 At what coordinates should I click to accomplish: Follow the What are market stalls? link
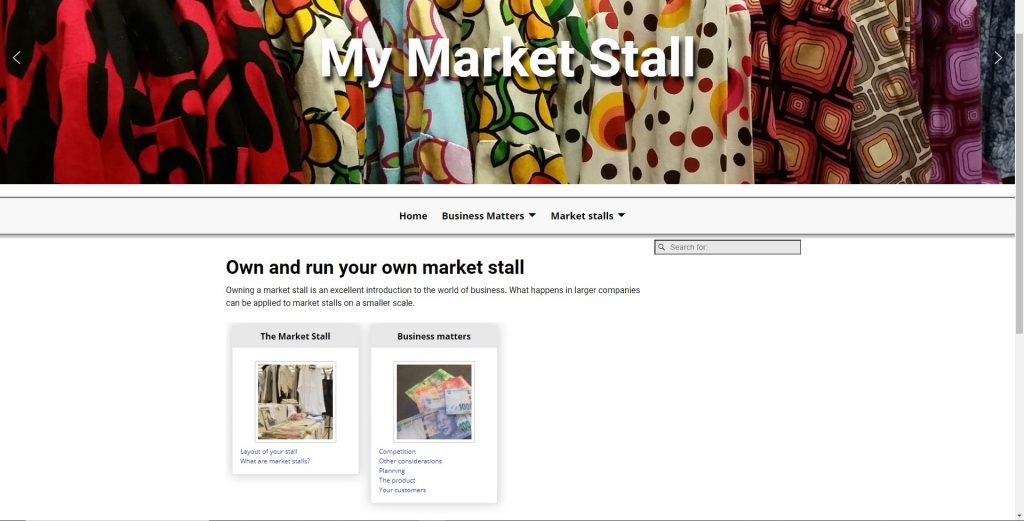[x=275, y=461]
